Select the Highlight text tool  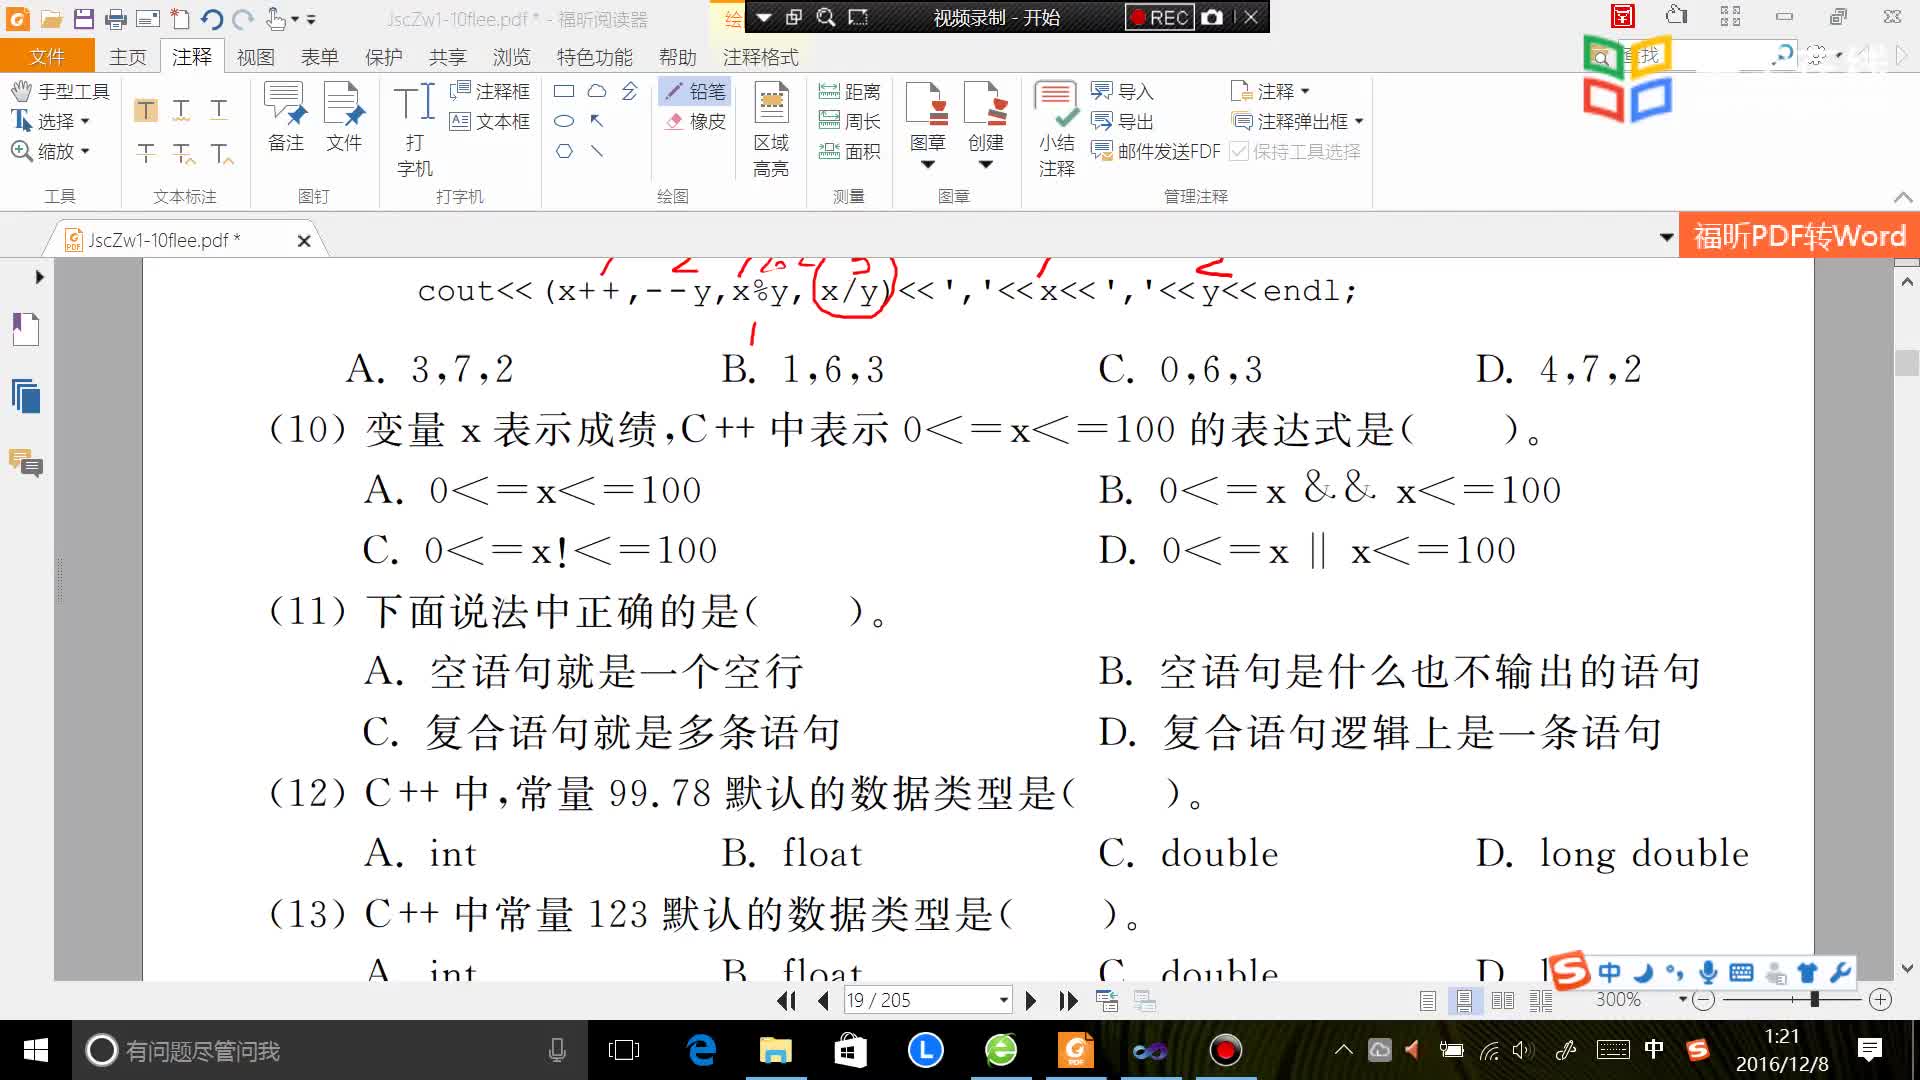[146, 110]
